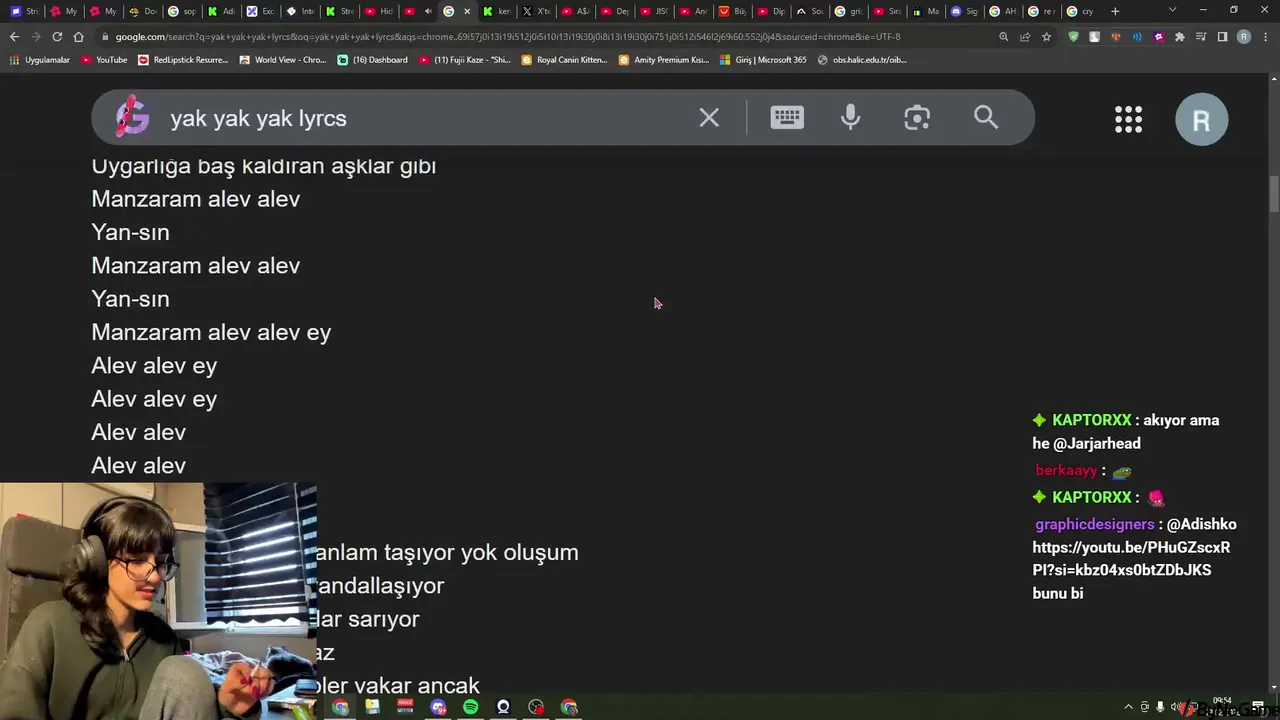
Task: Switch to the Sig tab
Action: (x=964, y=11)
